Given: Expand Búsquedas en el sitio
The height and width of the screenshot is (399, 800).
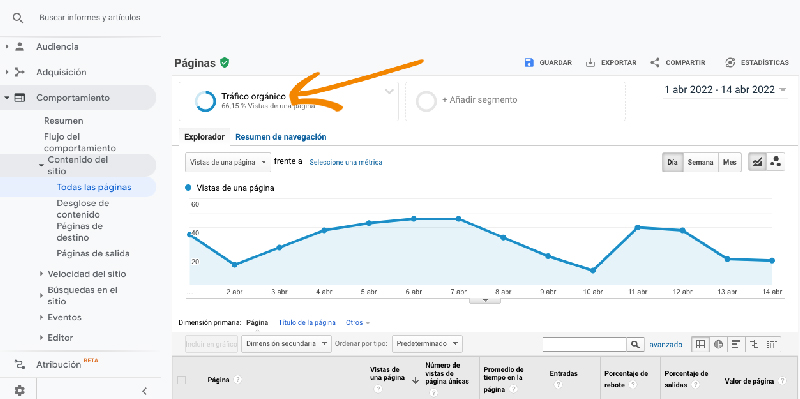Looking at the screenshot, I should [x=41, y=295].
